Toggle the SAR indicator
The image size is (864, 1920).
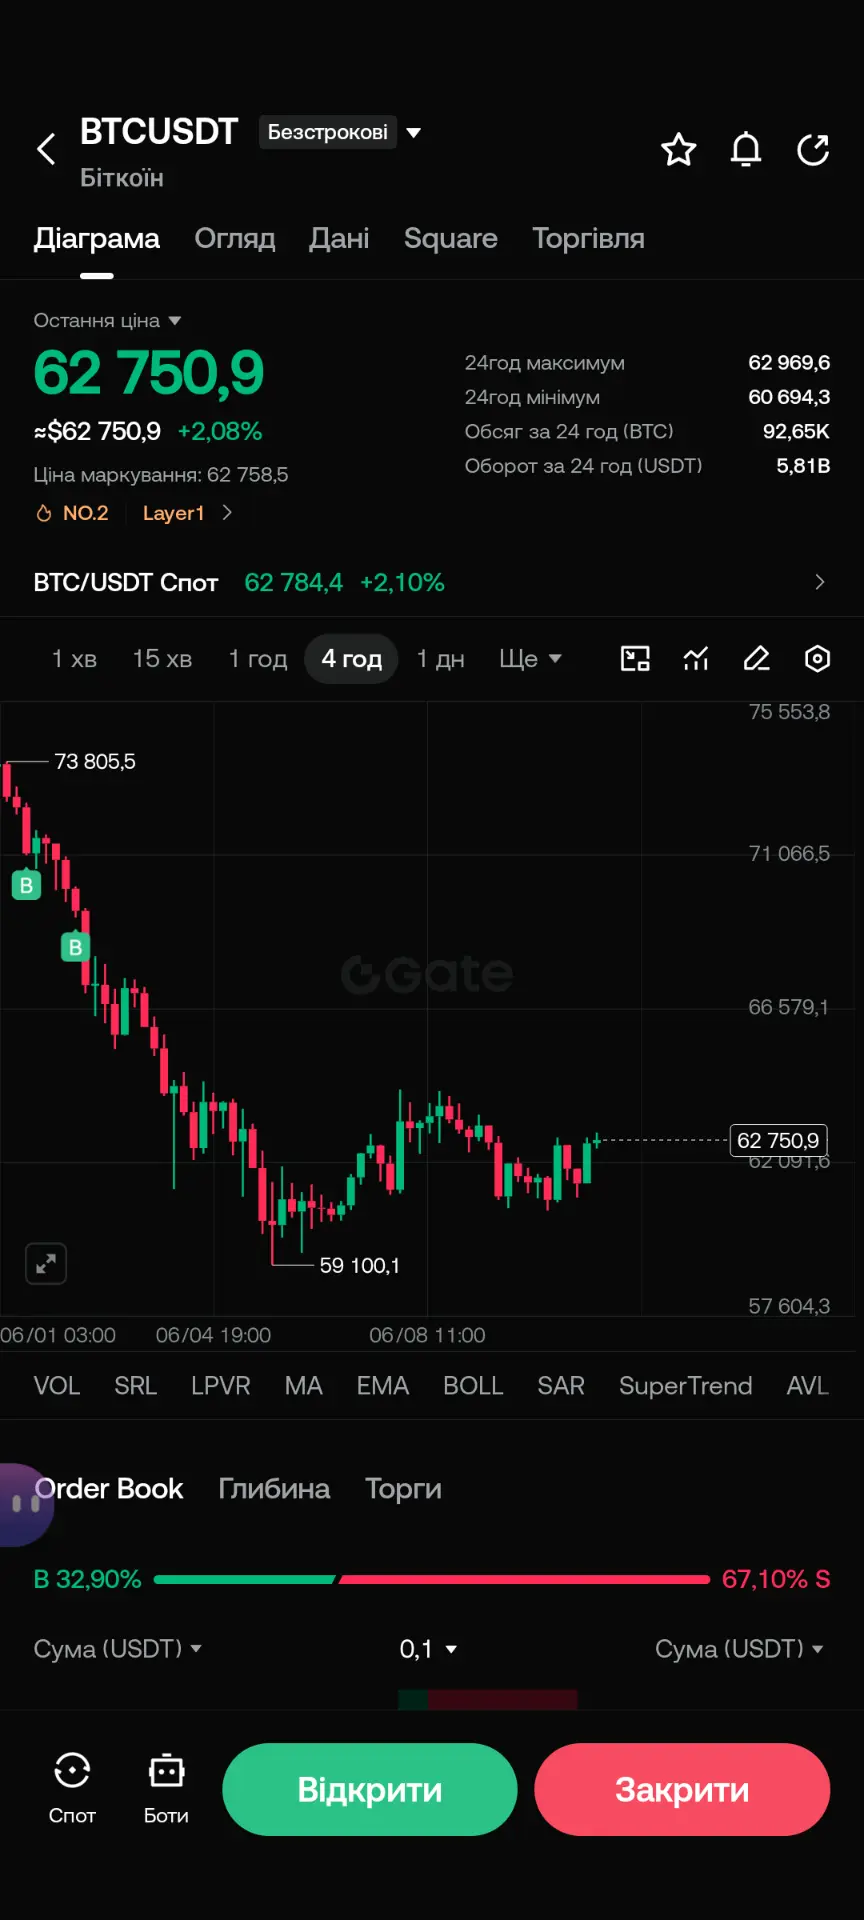(x=561, y=1386)
